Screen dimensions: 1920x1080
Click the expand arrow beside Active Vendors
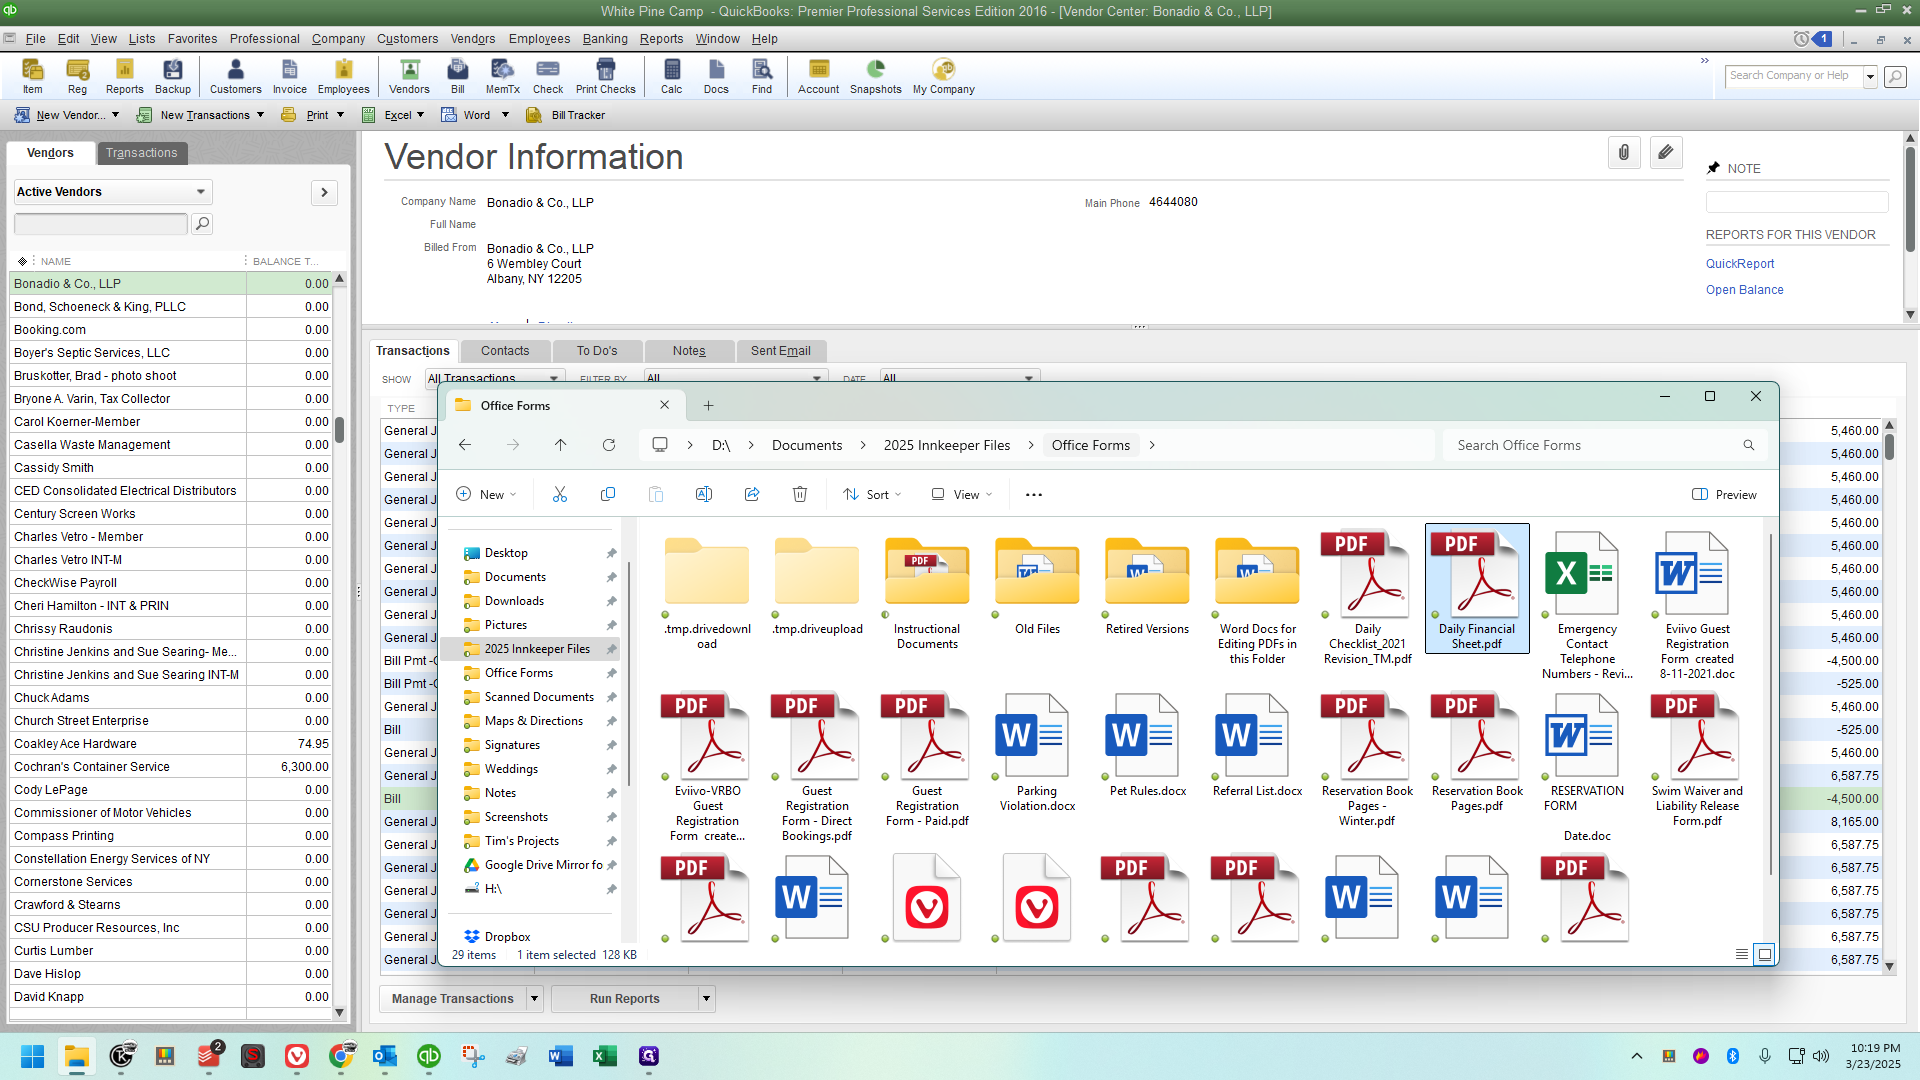click(324, 192)
